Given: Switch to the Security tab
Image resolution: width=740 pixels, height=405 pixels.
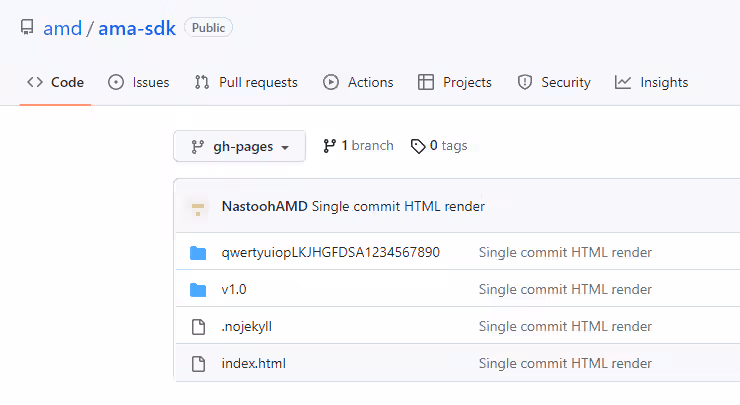Looking at the screenshot, I should (554, 82).
